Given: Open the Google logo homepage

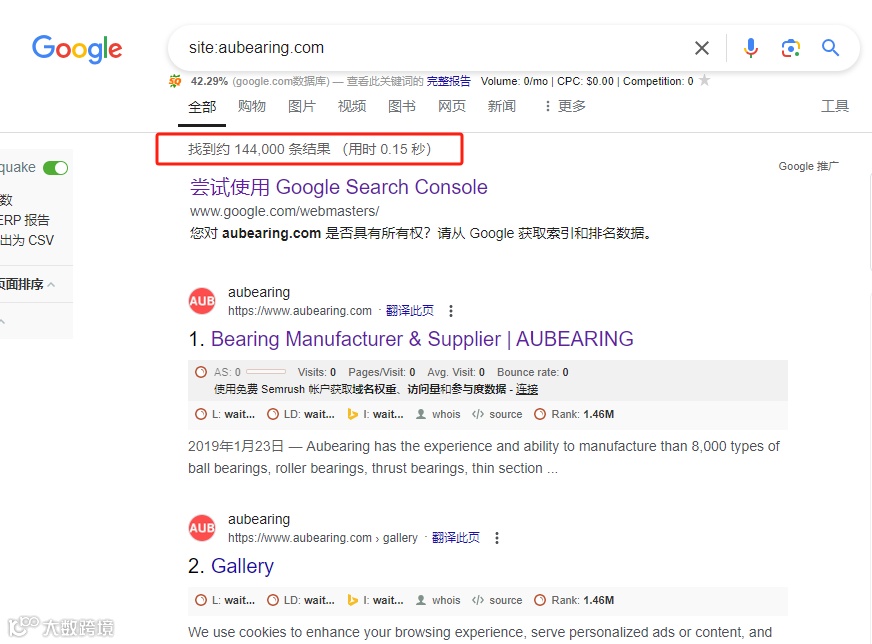Looking at the screenshot, I should click(x=77, y=49).
